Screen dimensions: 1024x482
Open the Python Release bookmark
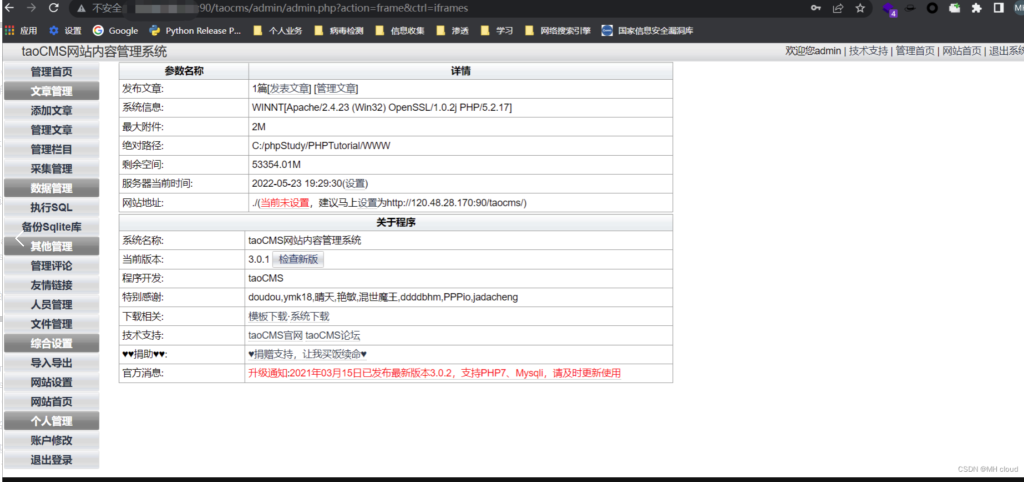click(x=195, y=31)
